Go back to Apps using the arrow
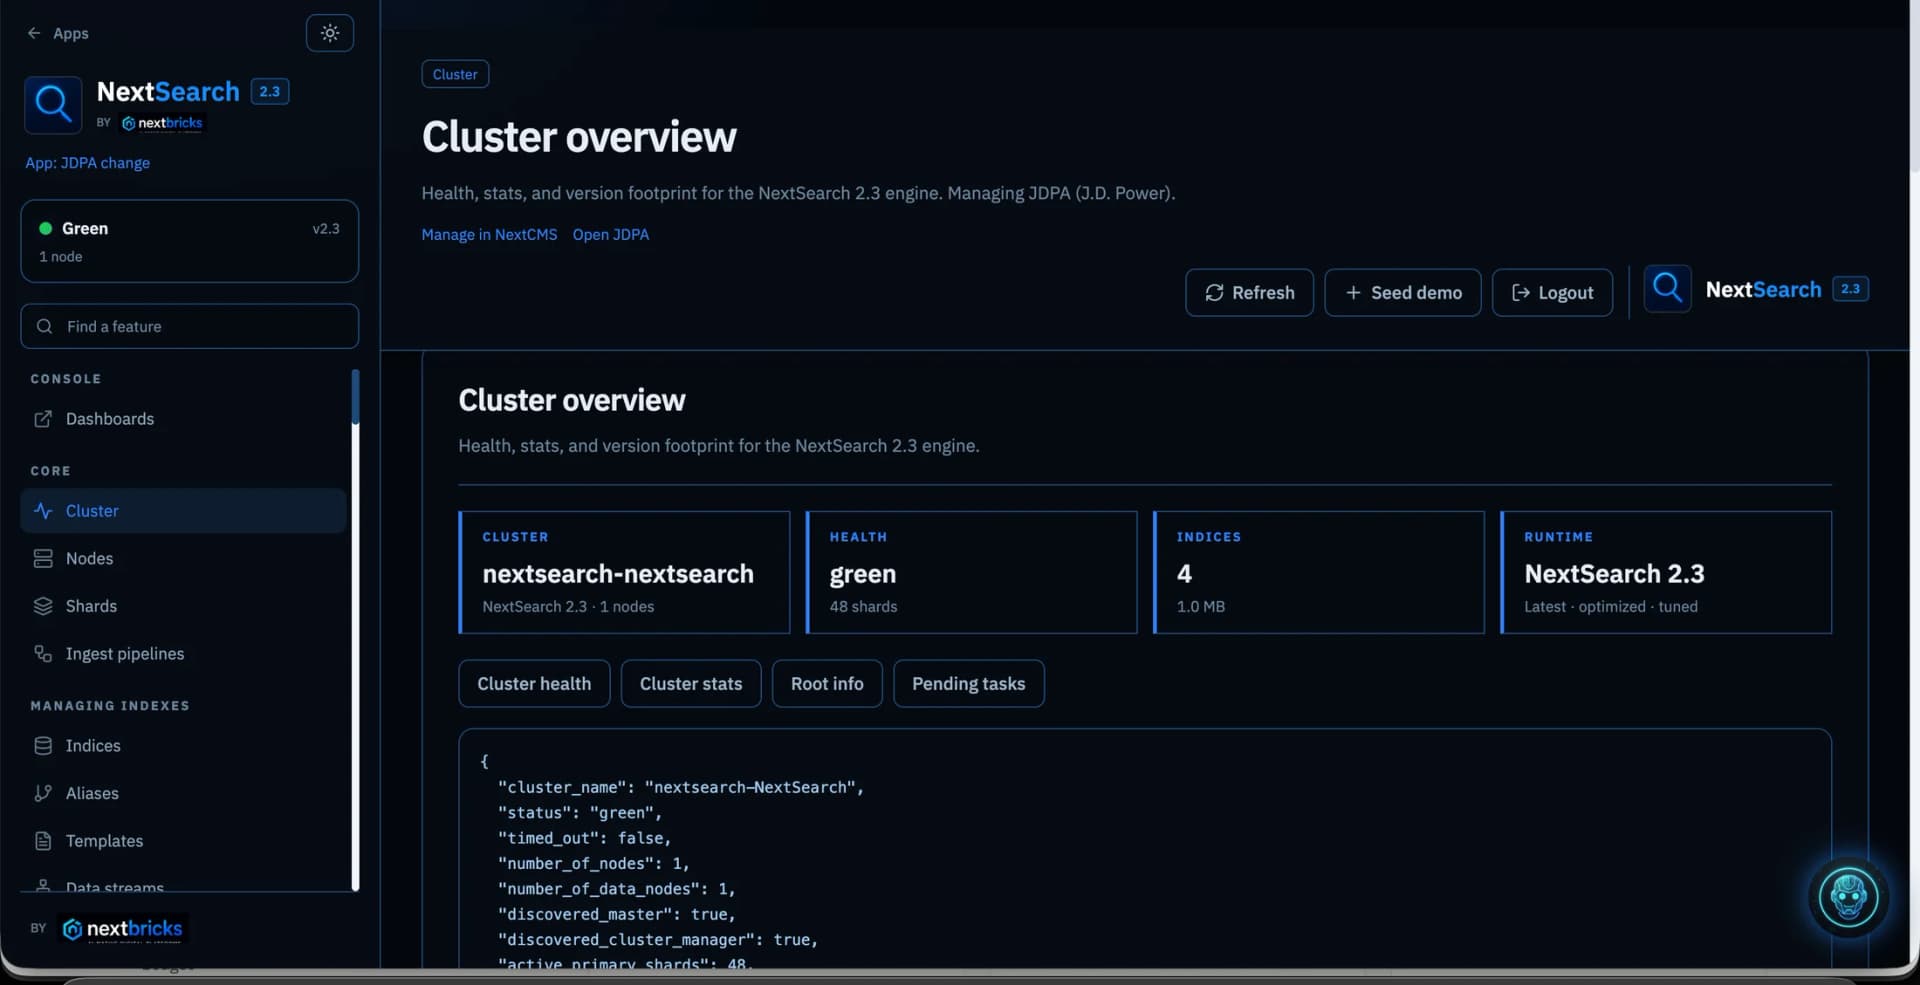This screenshot has height=985, width=1920. pyautogui.click(x=34, y=33)
